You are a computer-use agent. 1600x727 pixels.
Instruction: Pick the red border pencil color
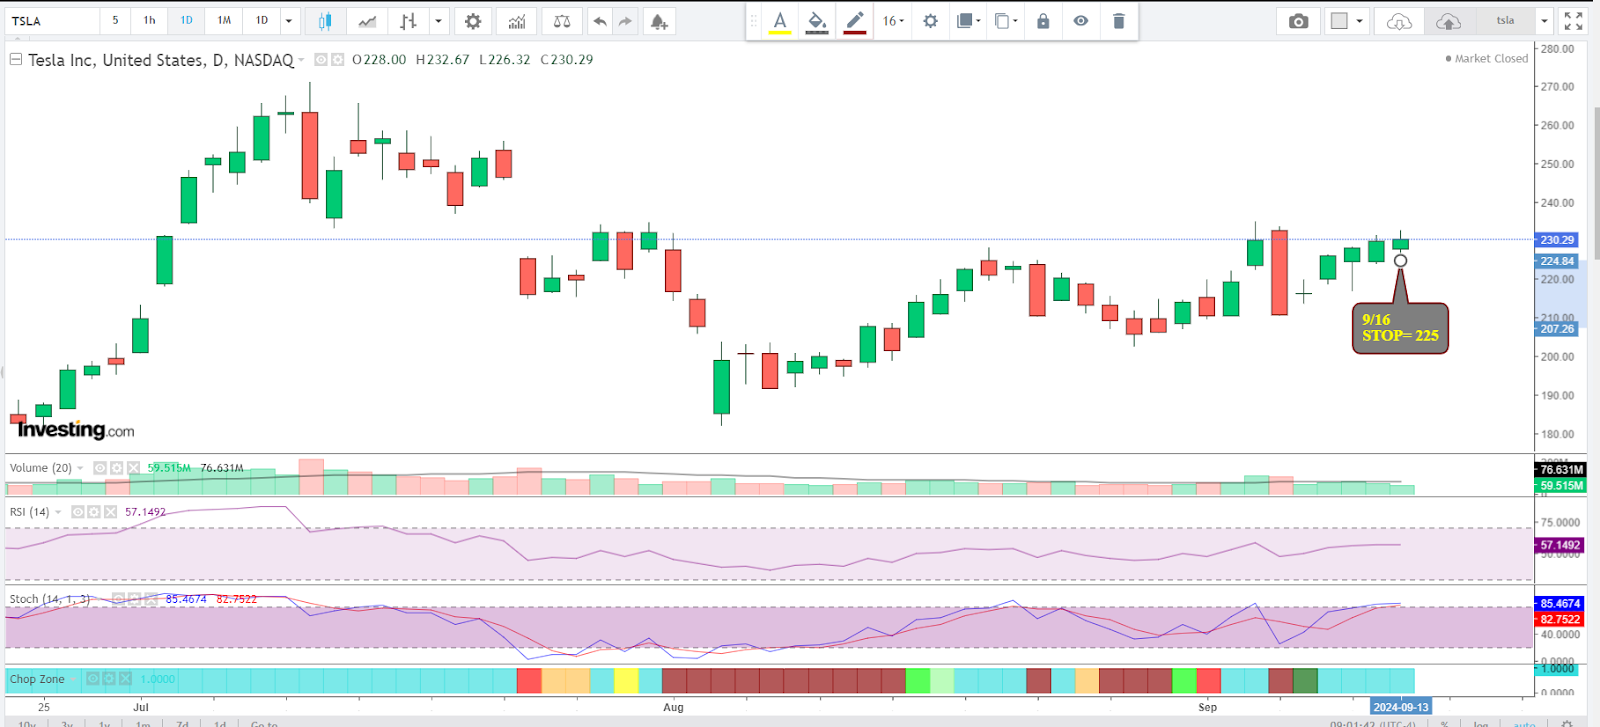[854, 21]
